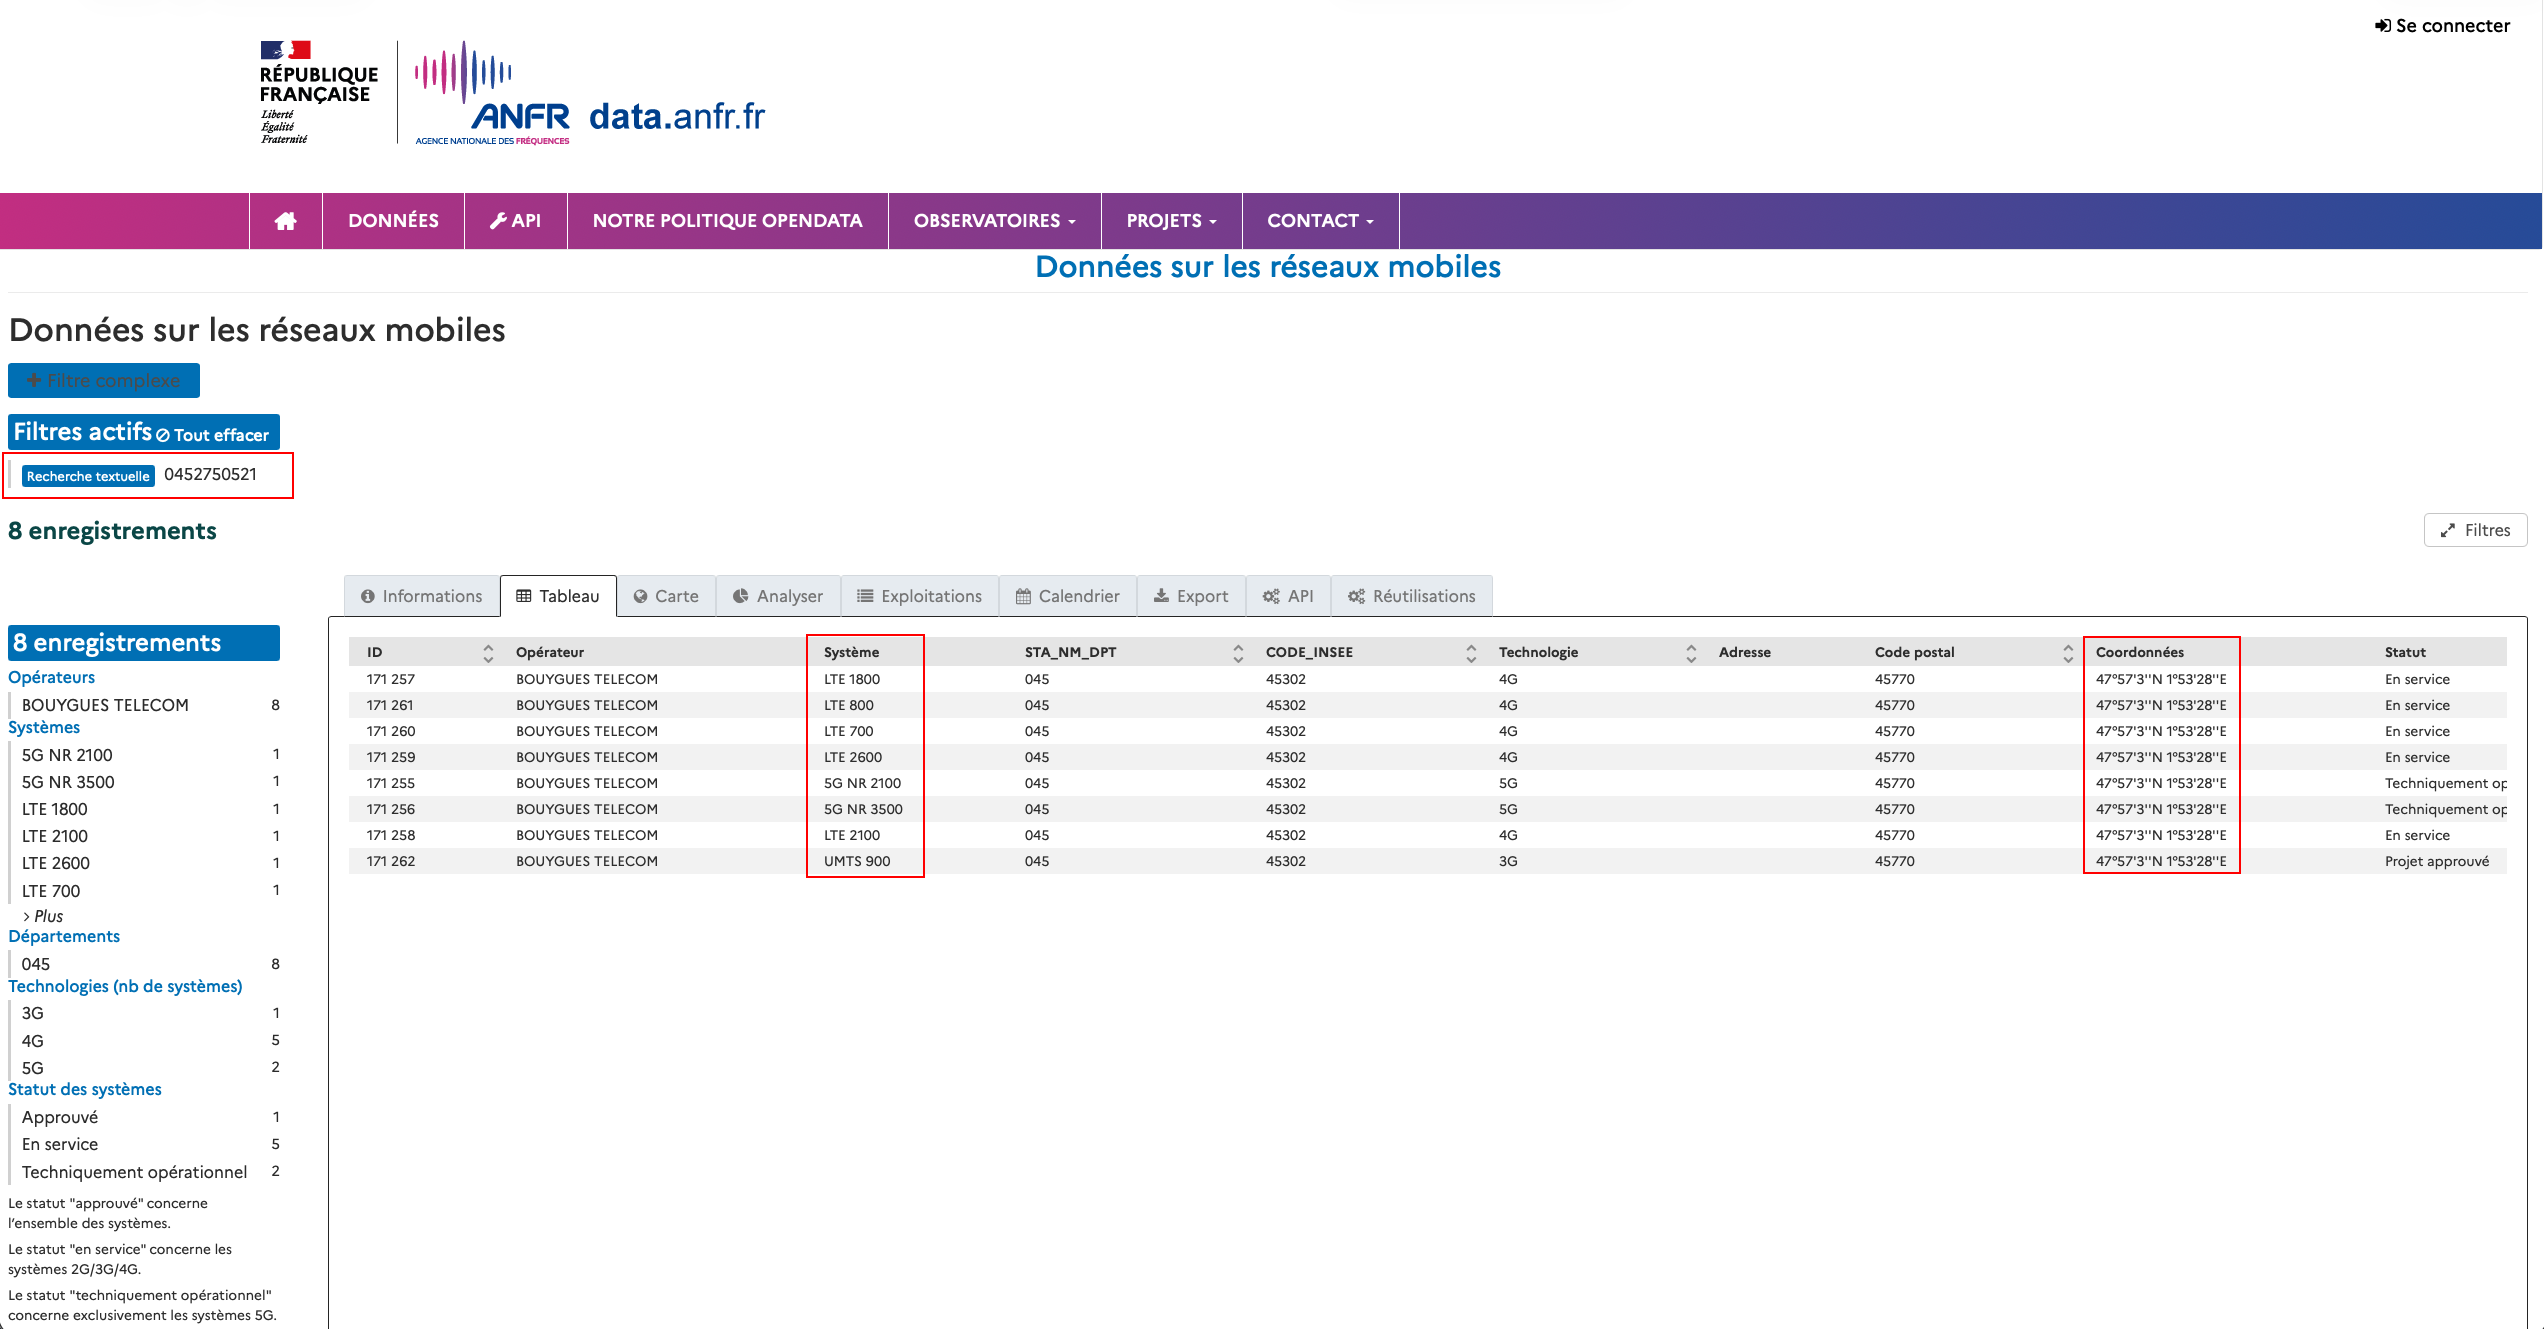Open the API tab above the table

[x=1288, y=596]
